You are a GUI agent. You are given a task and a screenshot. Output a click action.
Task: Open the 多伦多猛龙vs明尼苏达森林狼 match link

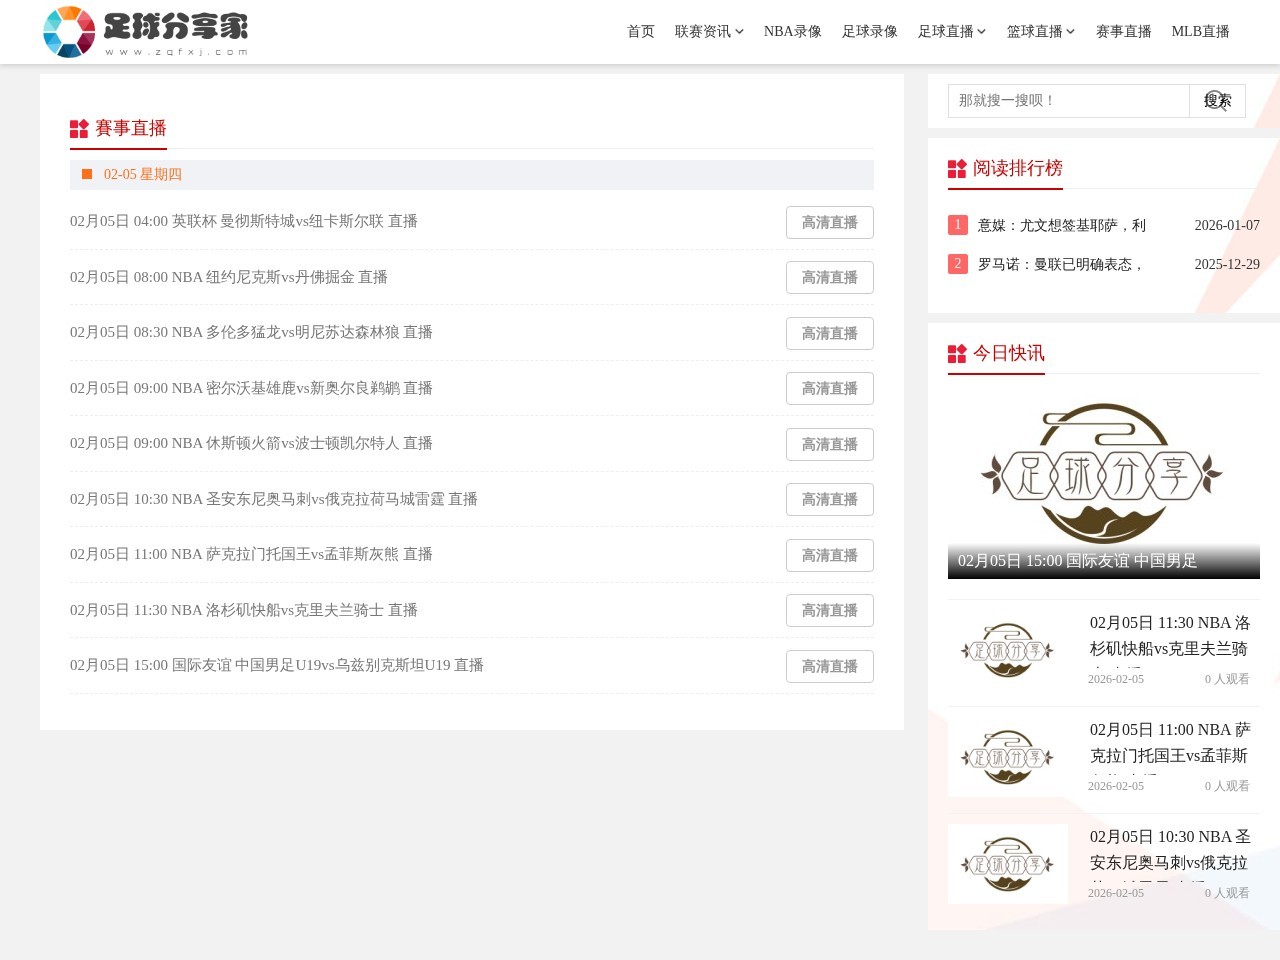[x=251, y=332]
